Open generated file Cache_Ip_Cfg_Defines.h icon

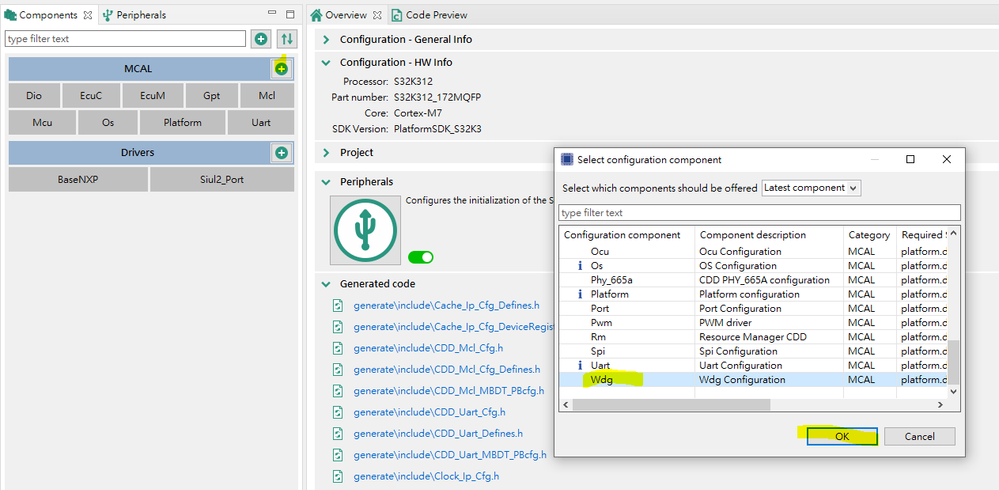(338, 305)
